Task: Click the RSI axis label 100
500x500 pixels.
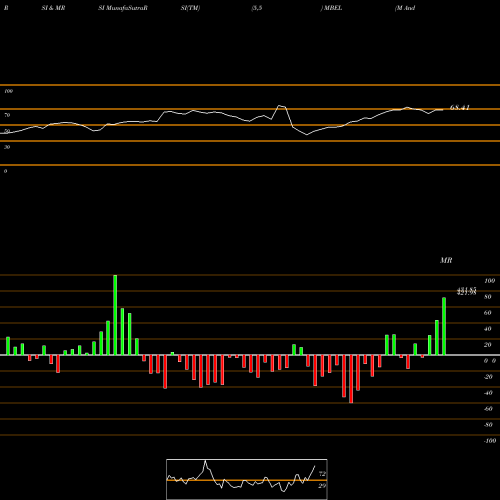Action: 9,91
